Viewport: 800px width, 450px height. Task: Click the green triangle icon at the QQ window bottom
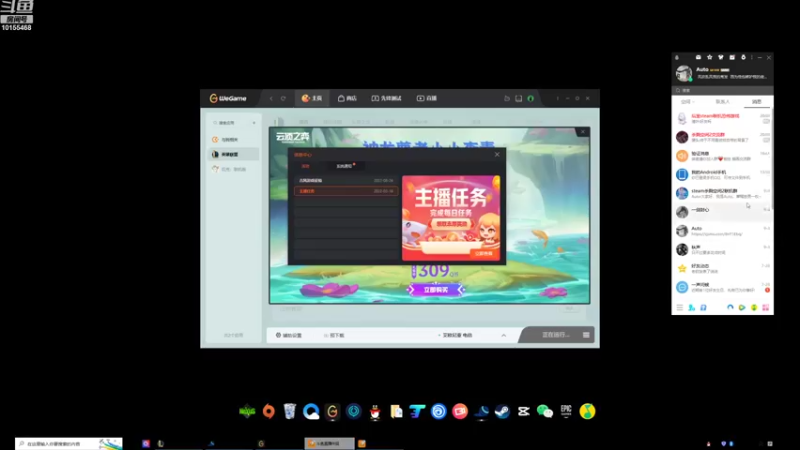(x=742, y=308)
